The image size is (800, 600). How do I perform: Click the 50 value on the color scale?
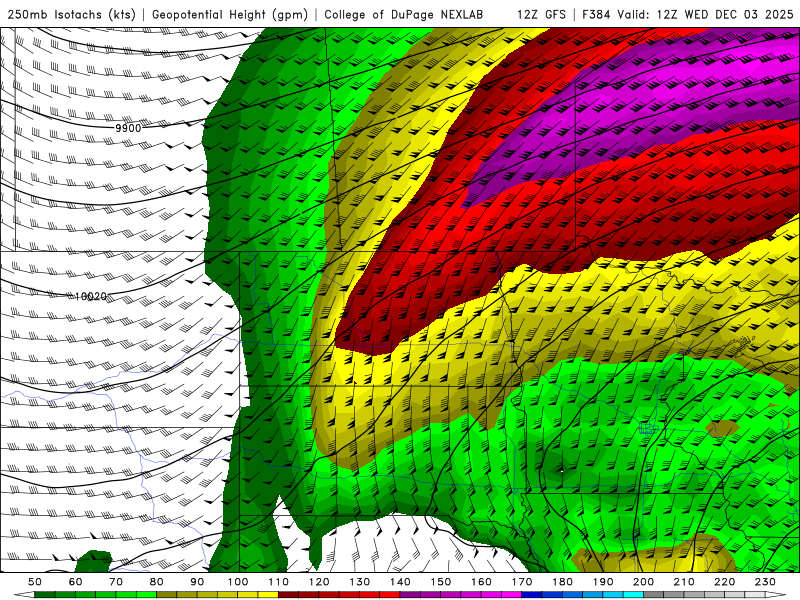click(x=35, y=582)
